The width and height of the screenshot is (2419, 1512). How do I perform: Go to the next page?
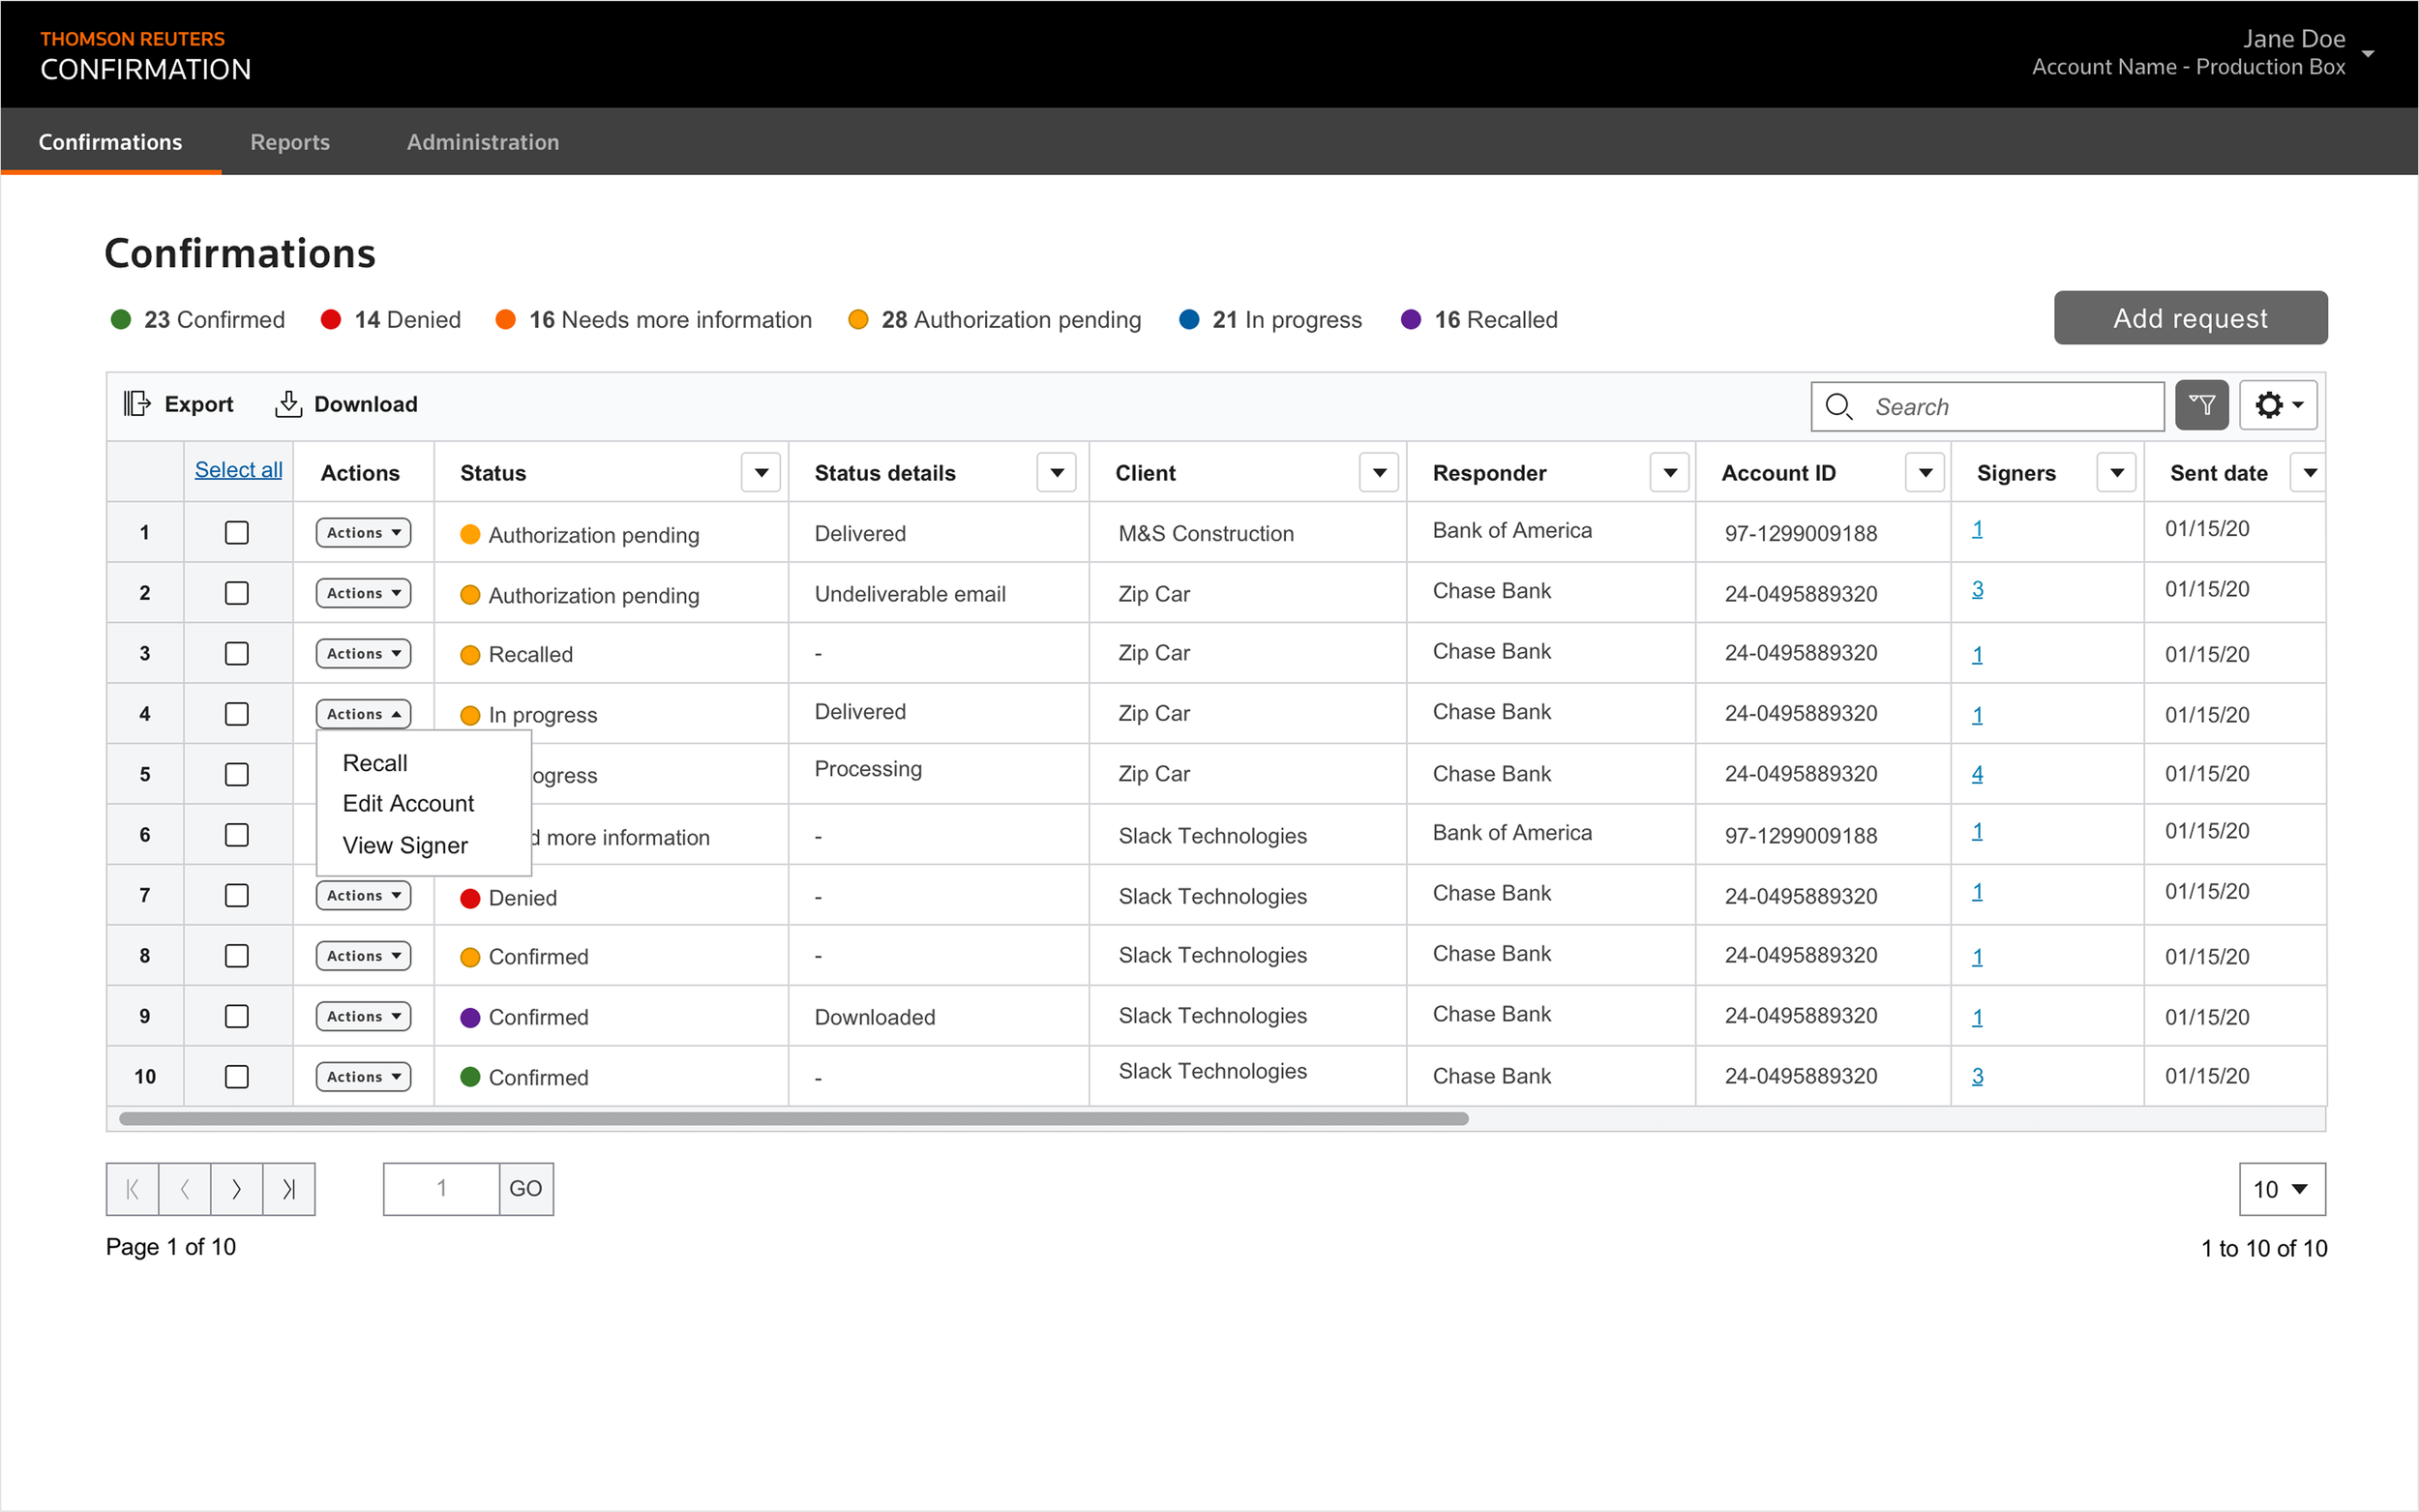pyautogui.click(x=237, y=1189)
